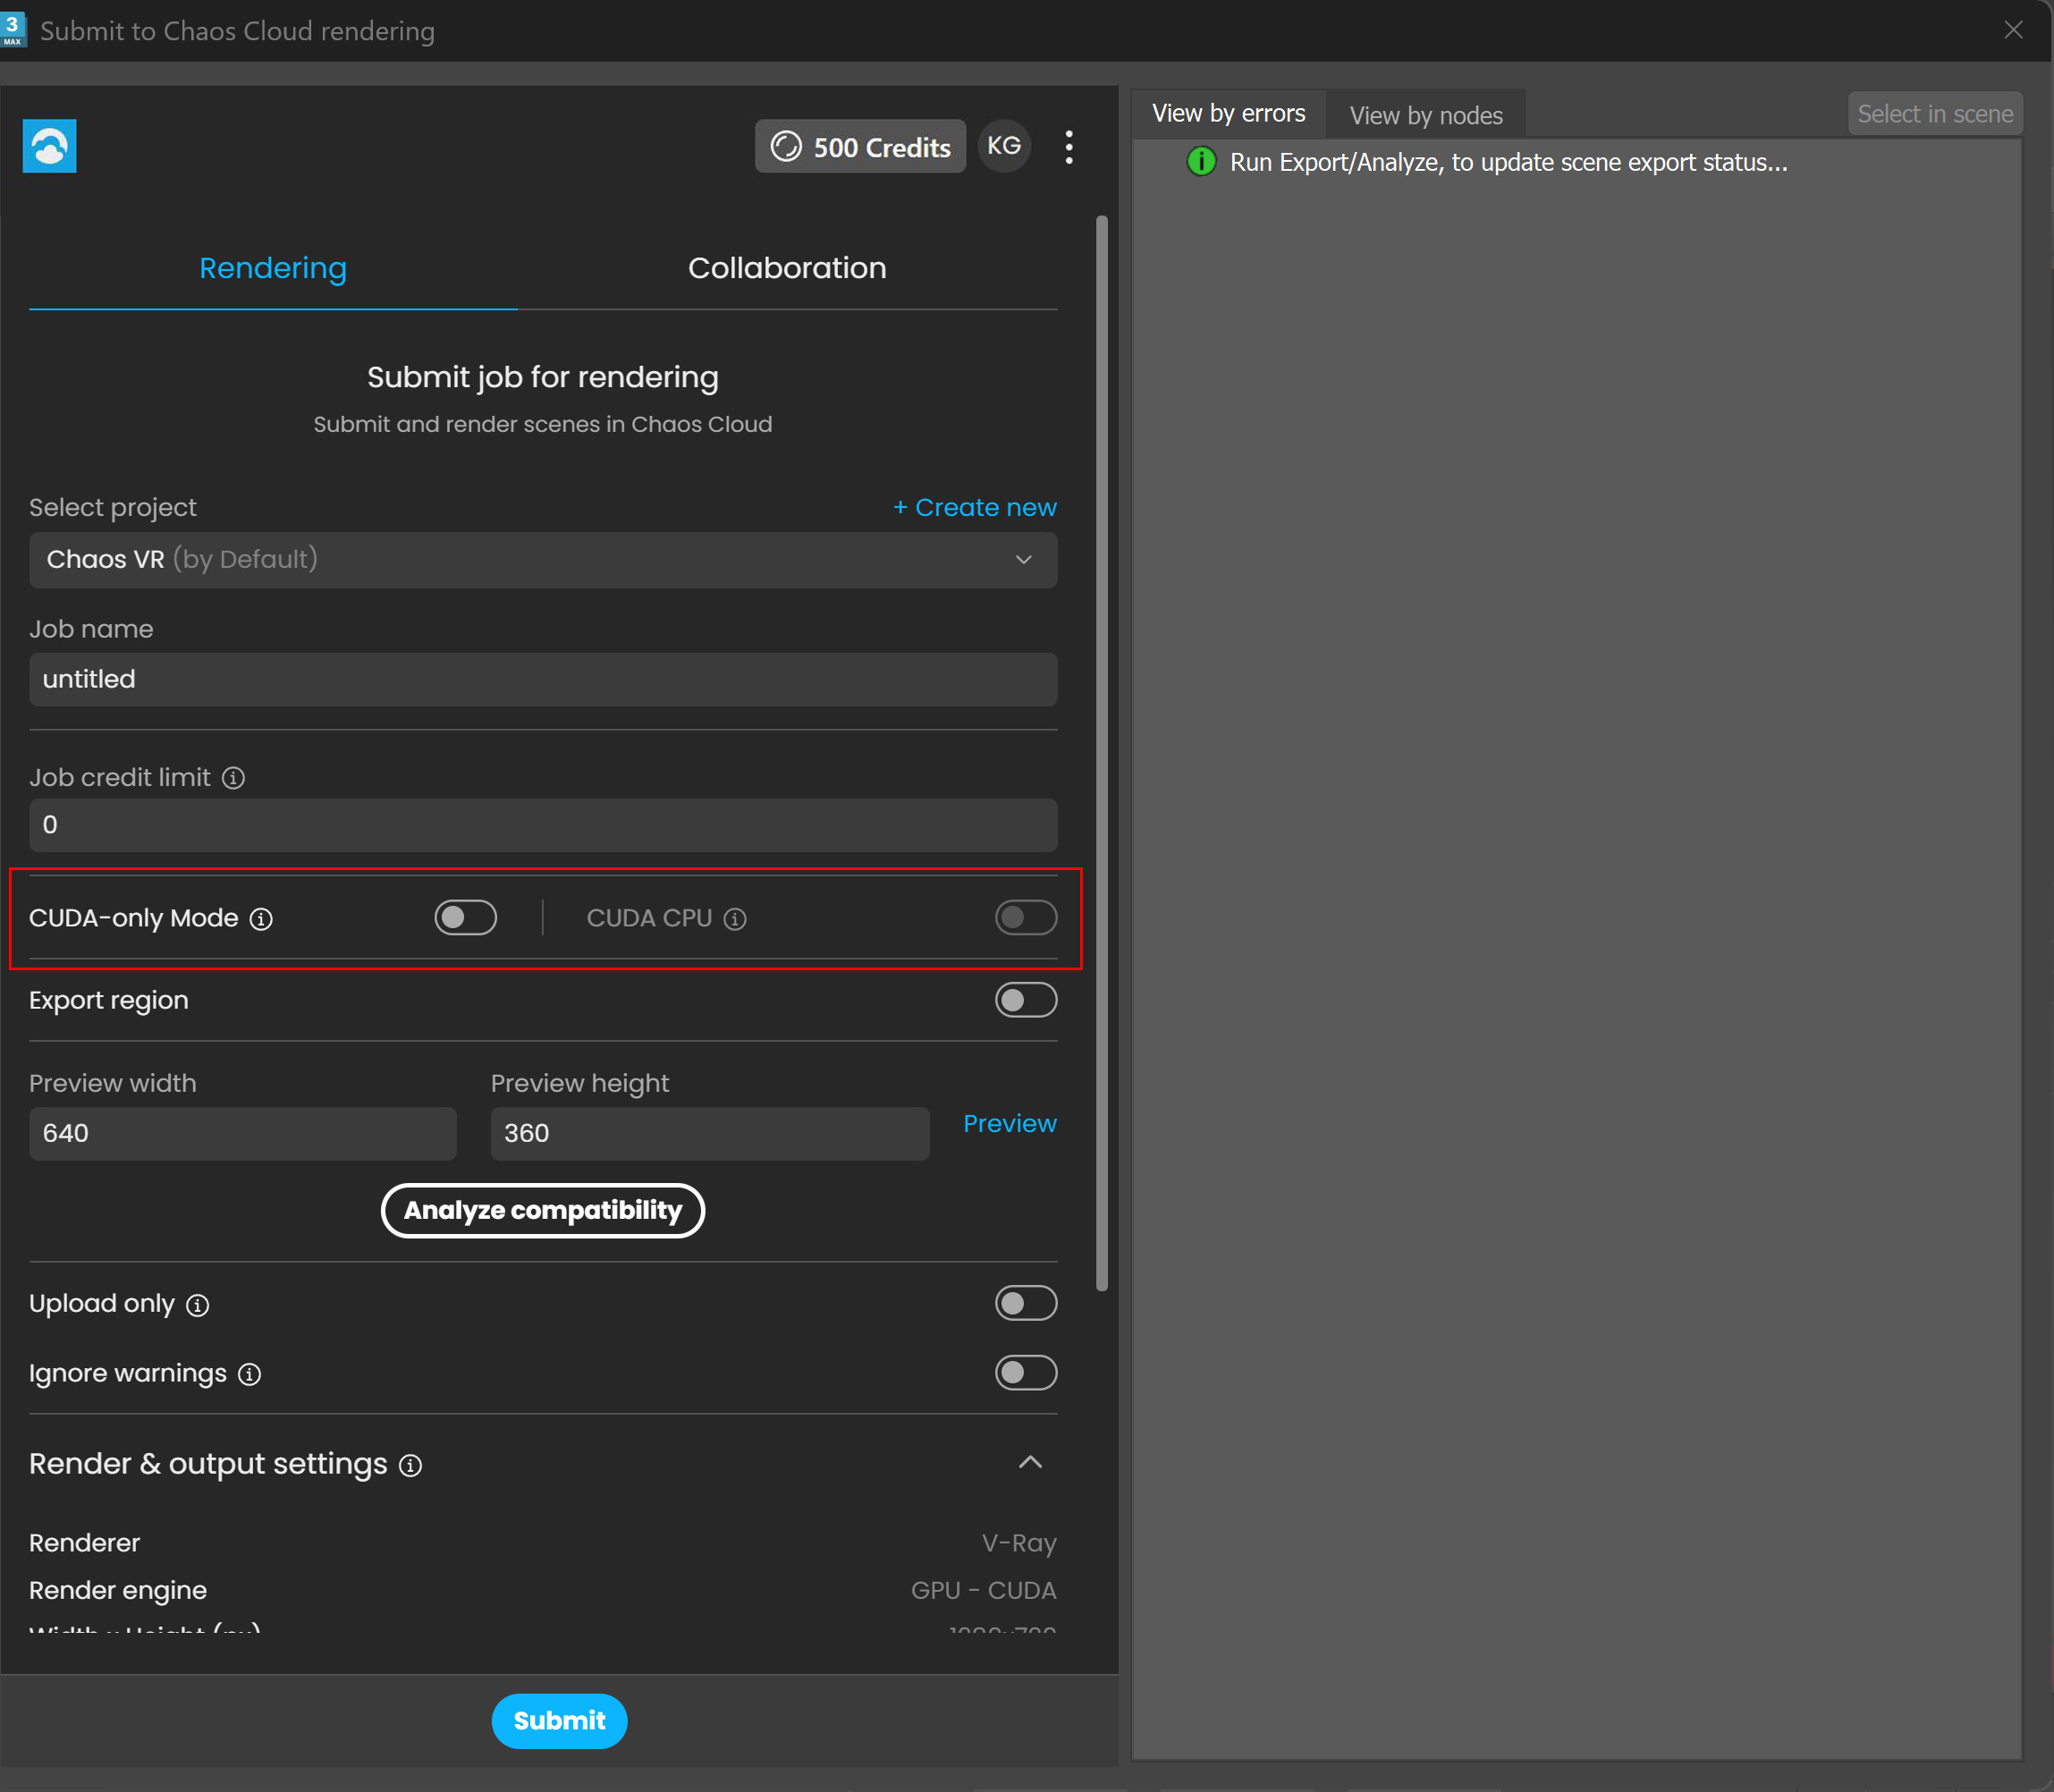Collapse Render & output settings section
The width and height of the screenshot is (2054, 1792).
1030,1463
